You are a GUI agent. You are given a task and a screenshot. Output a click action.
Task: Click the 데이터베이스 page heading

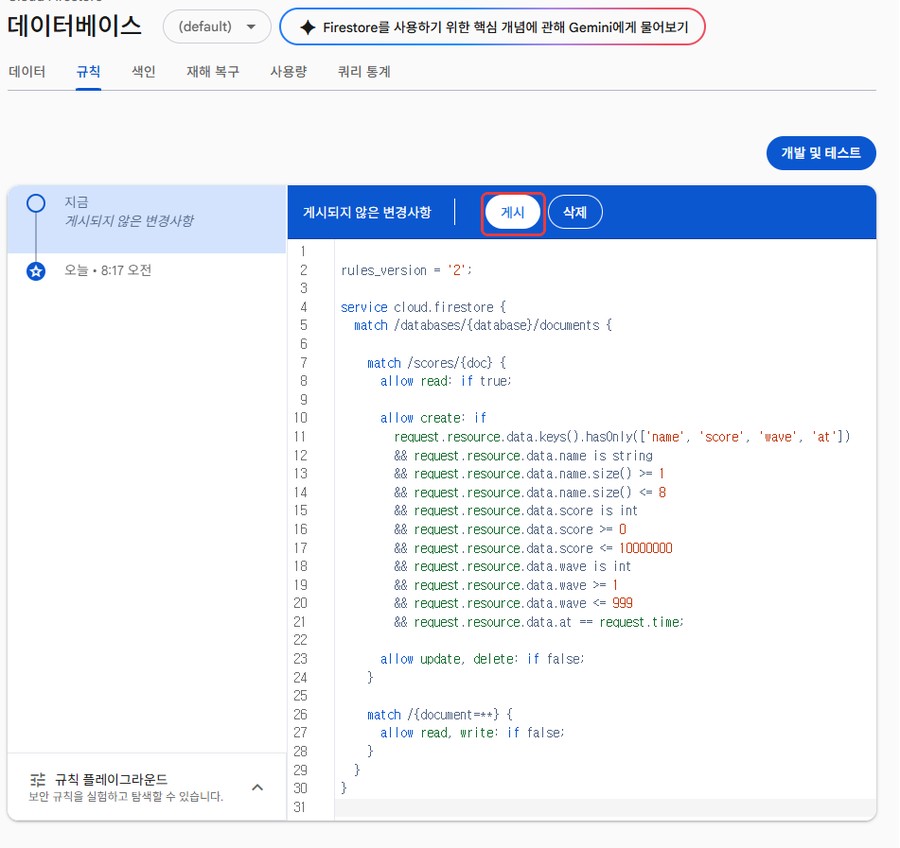pyautogui.click(x=75, y=26)
